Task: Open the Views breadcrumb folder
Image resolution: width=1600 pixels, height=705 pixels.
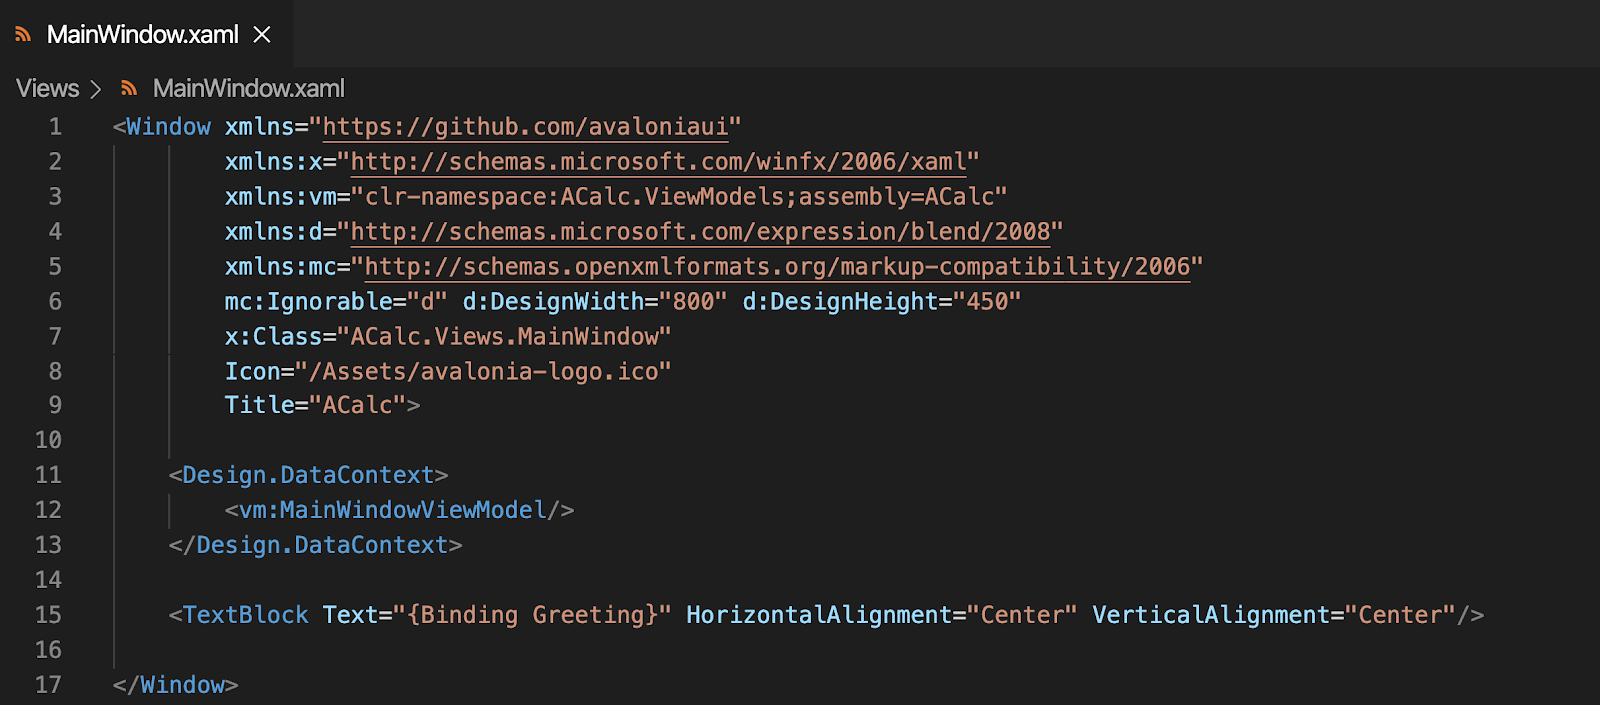Action: click(x=47, y=89)
